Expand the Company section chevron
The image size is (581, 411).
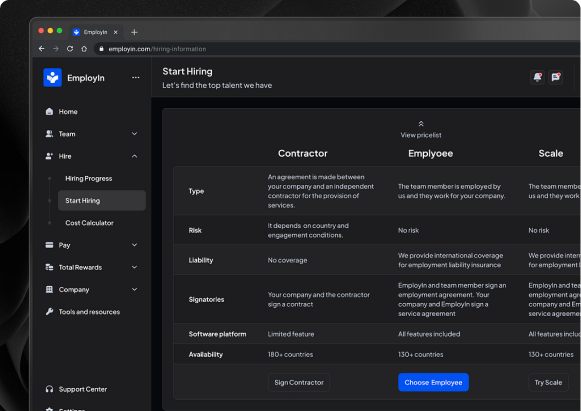pos(135,289)
